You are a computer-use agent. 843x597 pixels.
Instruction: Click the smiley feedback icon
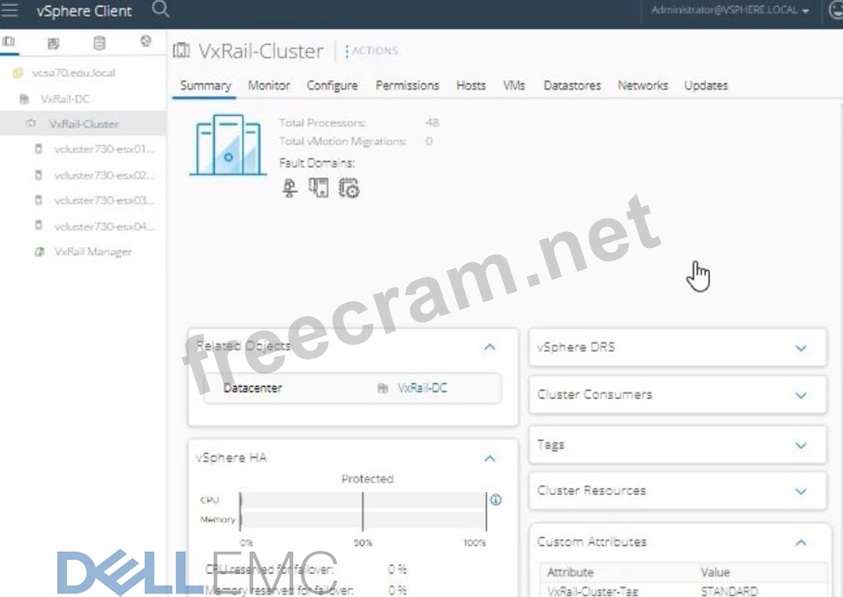pyautogui.click(x=836, y=11)
